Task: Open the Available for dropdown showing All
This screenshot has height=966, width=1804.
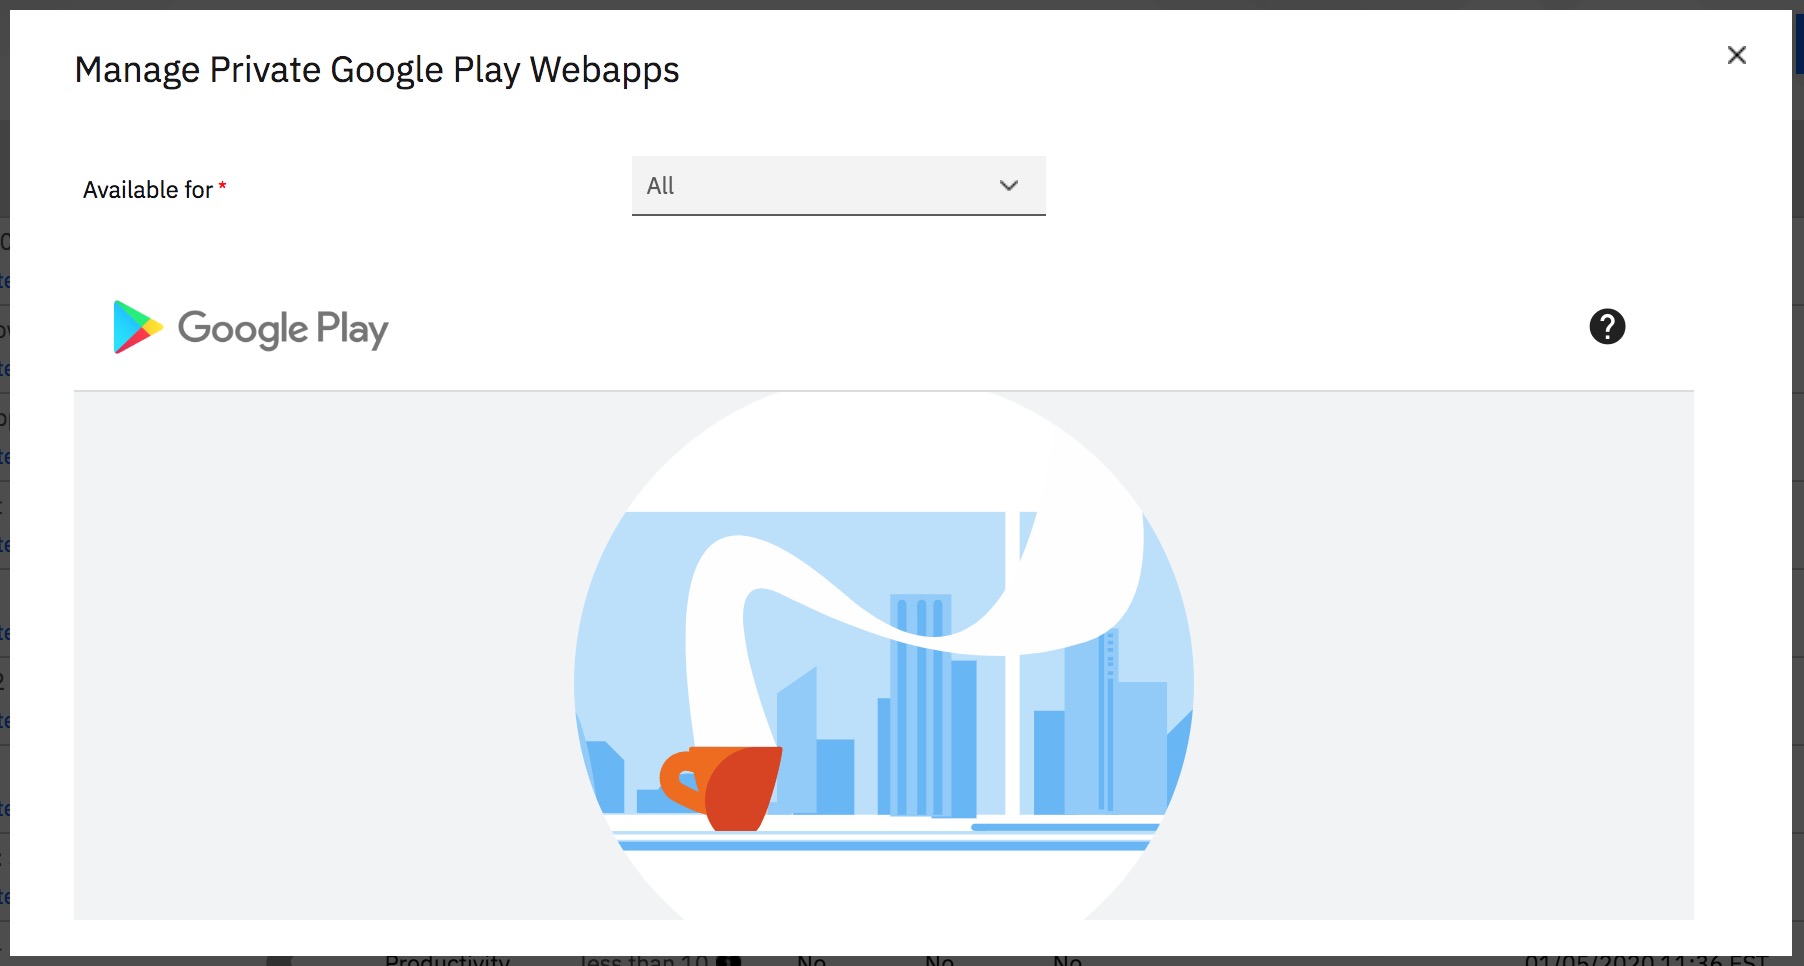Action: (x=838, y=186)
